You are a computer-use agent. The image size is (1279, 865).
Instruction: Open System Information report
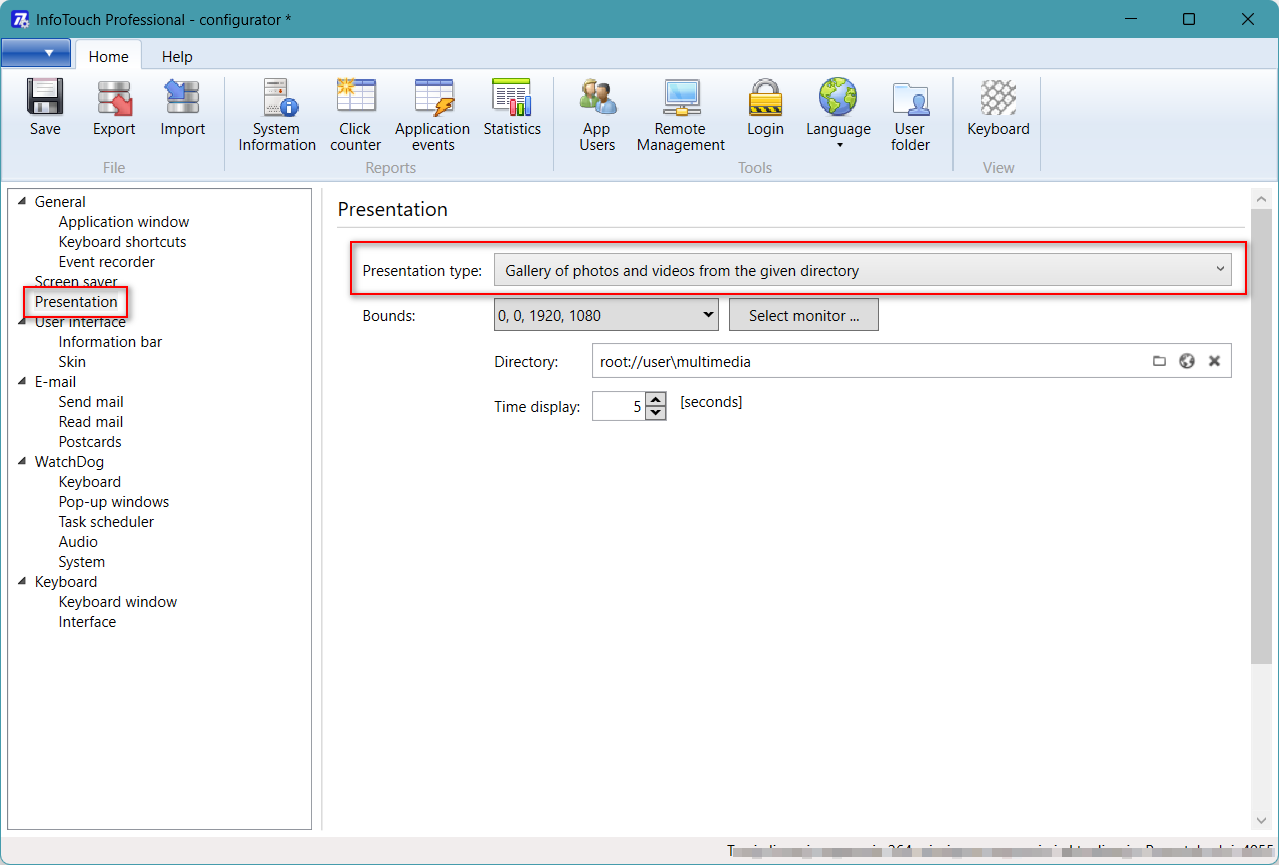pos(277,115)
